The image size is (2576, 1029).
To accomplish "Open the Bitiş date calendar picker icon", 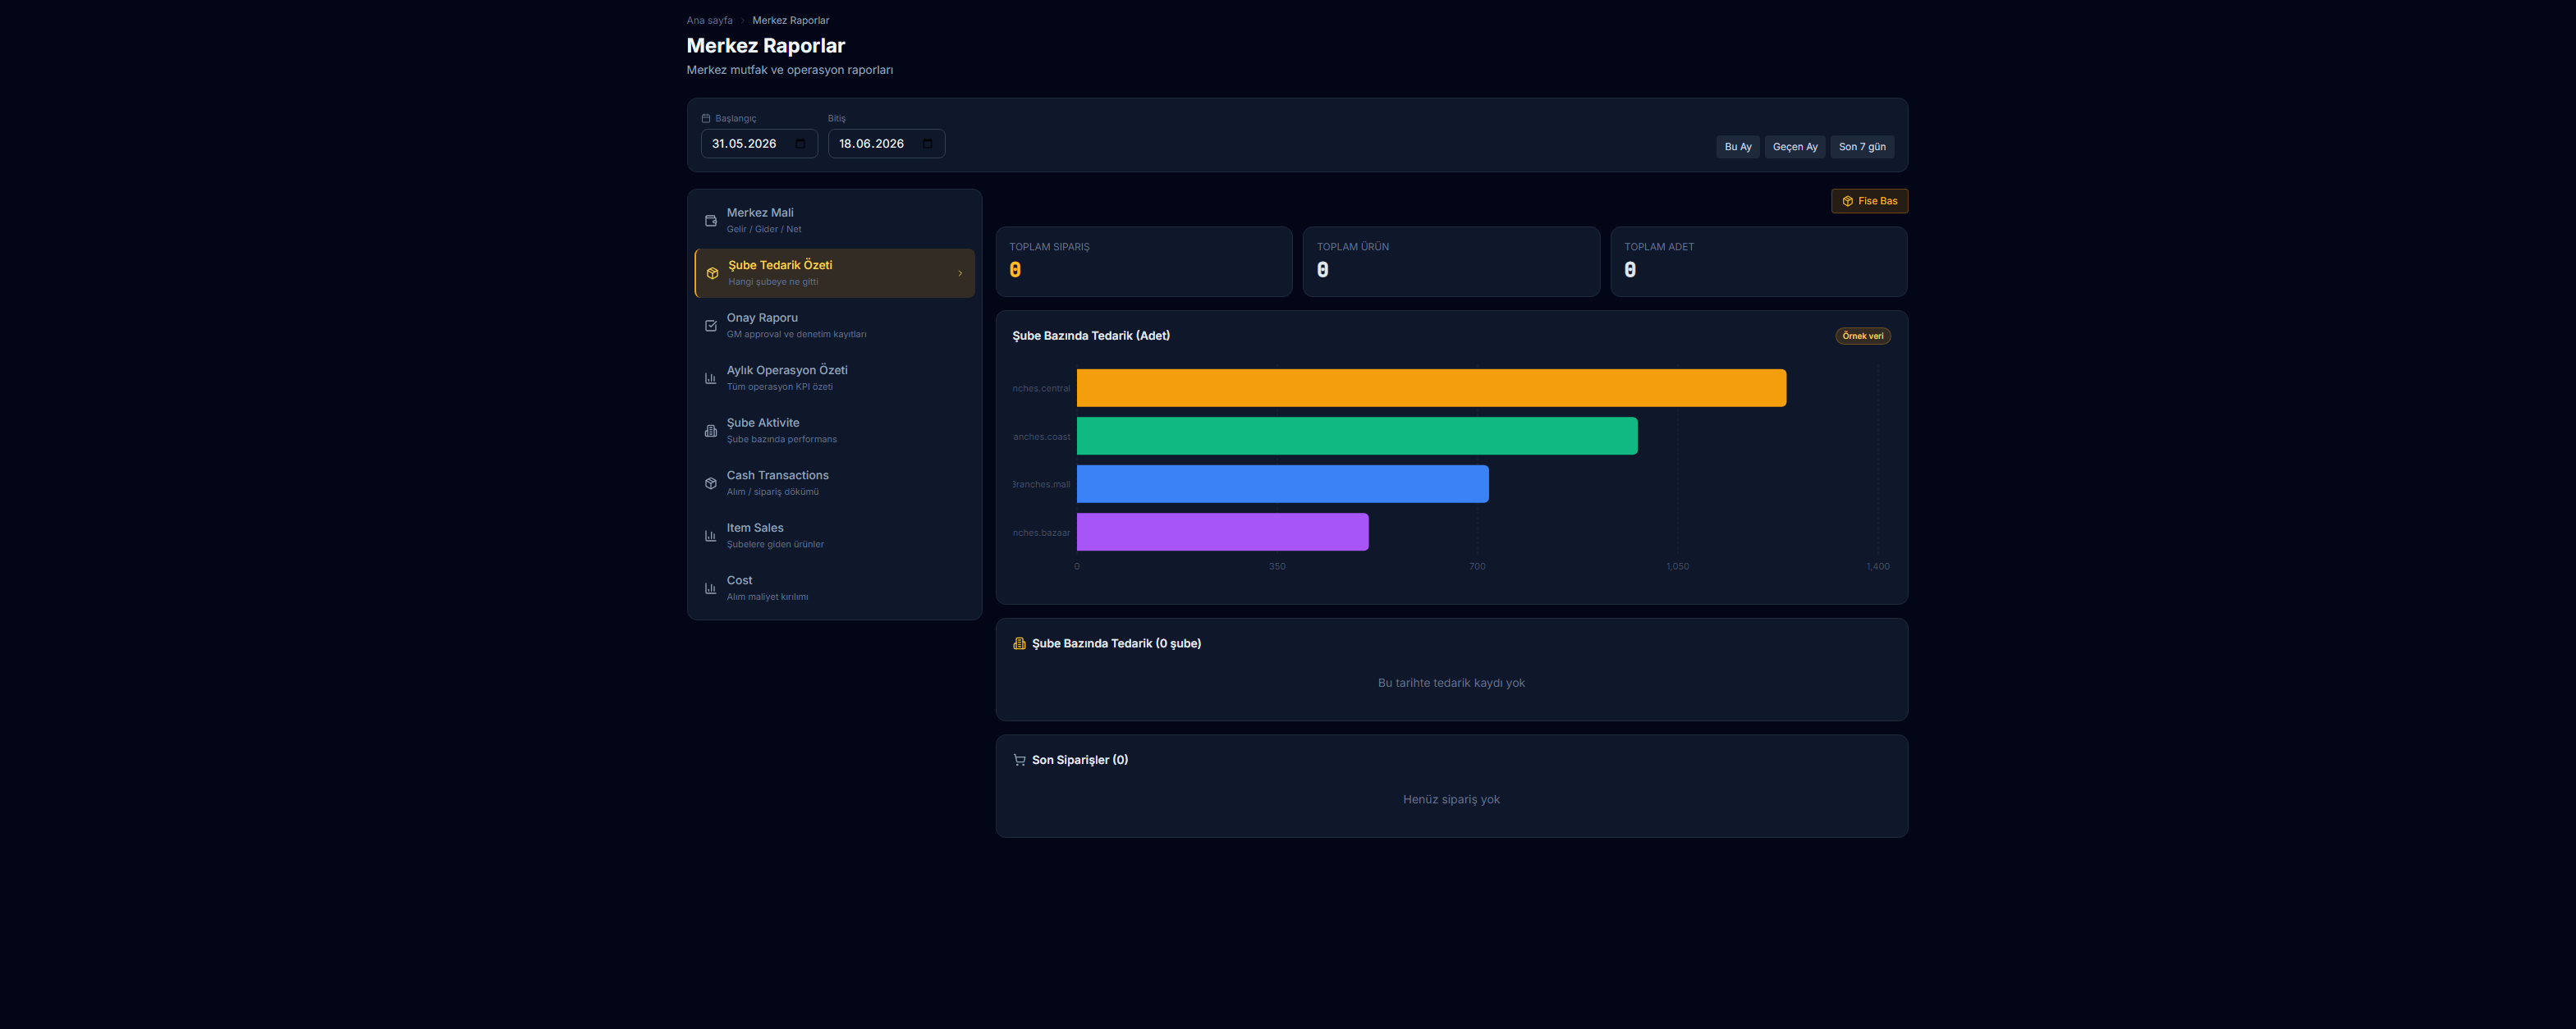I will 927,144.
